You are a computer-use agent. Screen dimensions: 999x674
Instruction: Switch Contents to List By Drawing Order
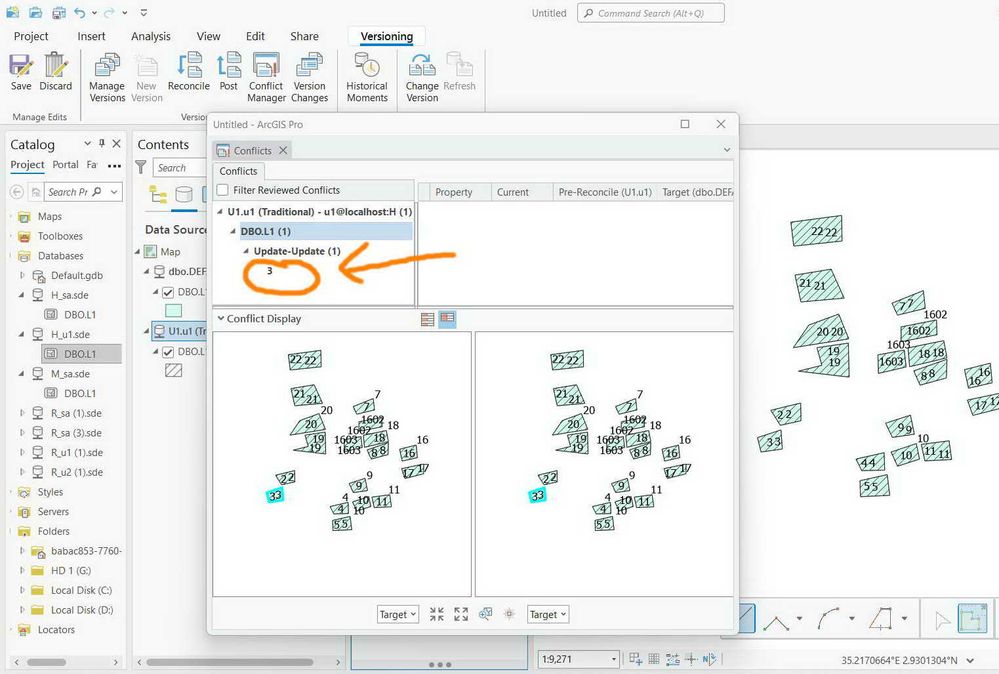(157, 194)
